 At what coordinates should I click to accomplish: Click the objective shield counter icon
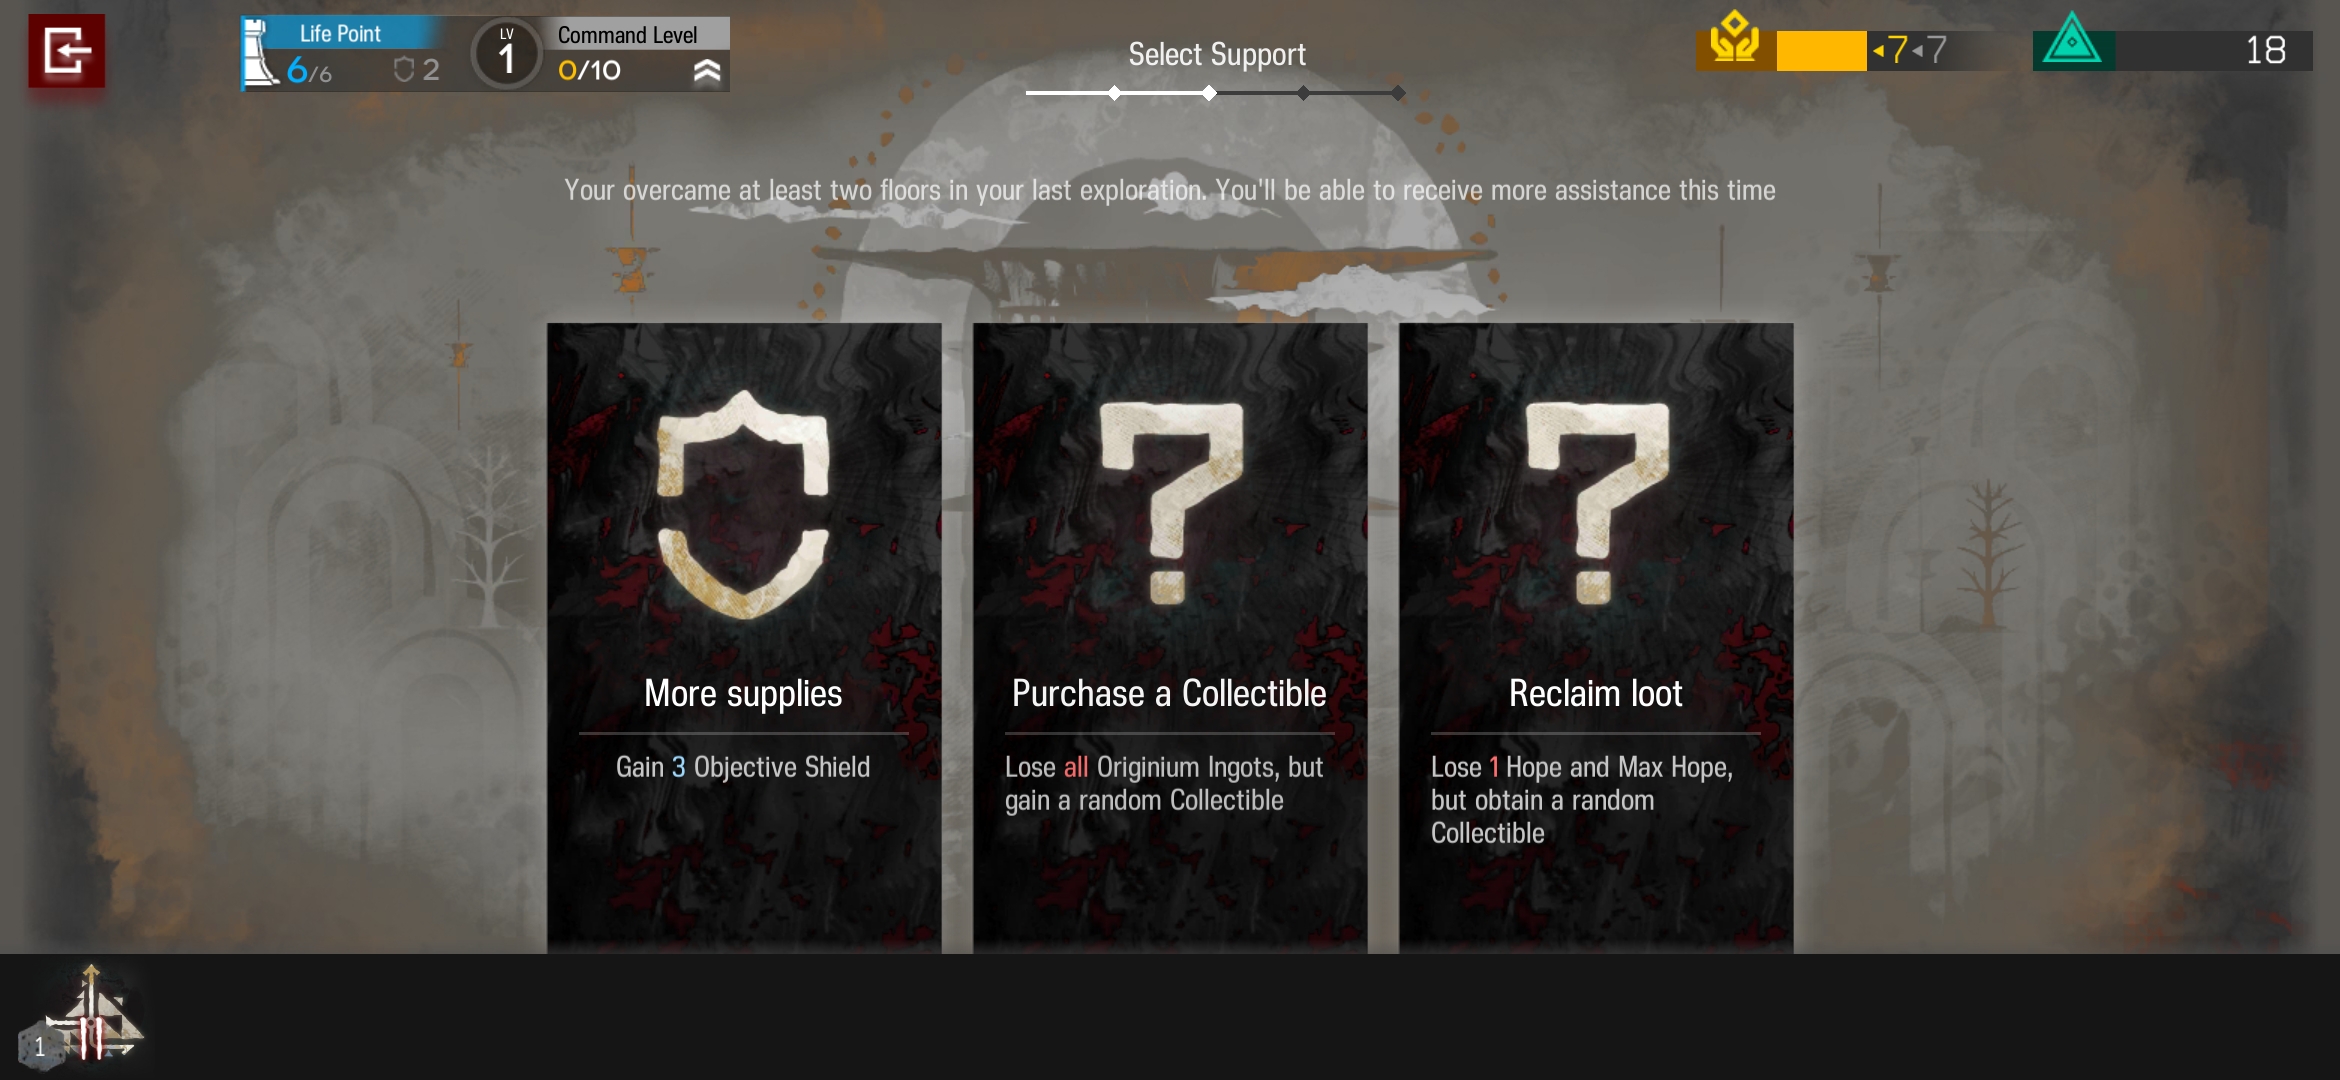pyautogui.click(x=403, y=69)
